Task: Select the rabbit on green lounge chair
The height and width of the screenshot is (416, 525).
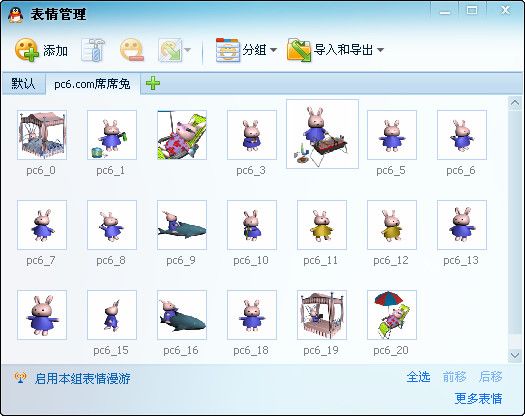Action: pyautogui.click(x=182, y=135)
